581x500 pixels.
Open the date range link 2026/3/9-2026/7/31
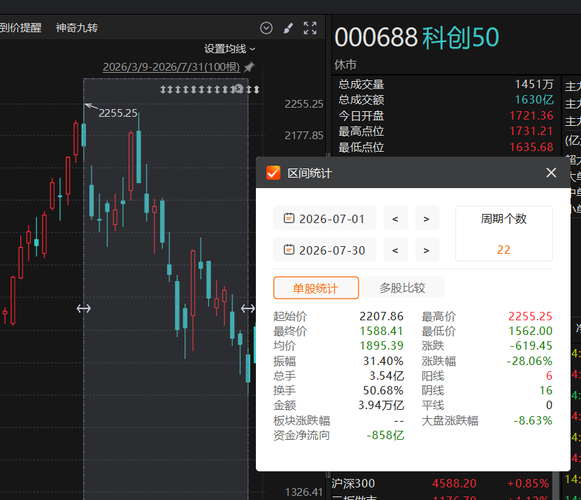click(171, 67)
